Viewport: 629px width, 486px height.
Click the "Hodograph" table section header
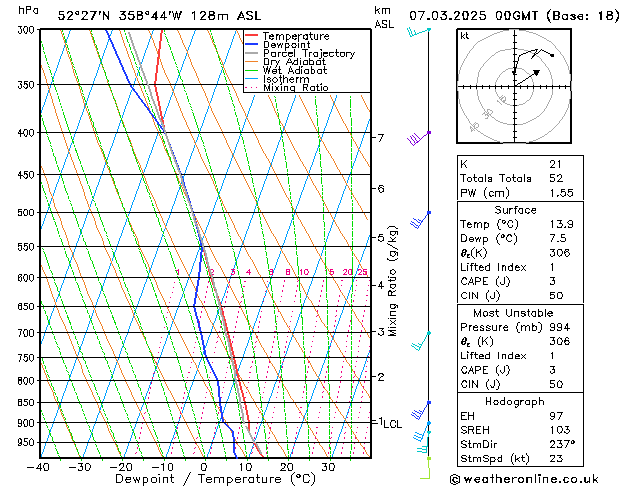515,401
